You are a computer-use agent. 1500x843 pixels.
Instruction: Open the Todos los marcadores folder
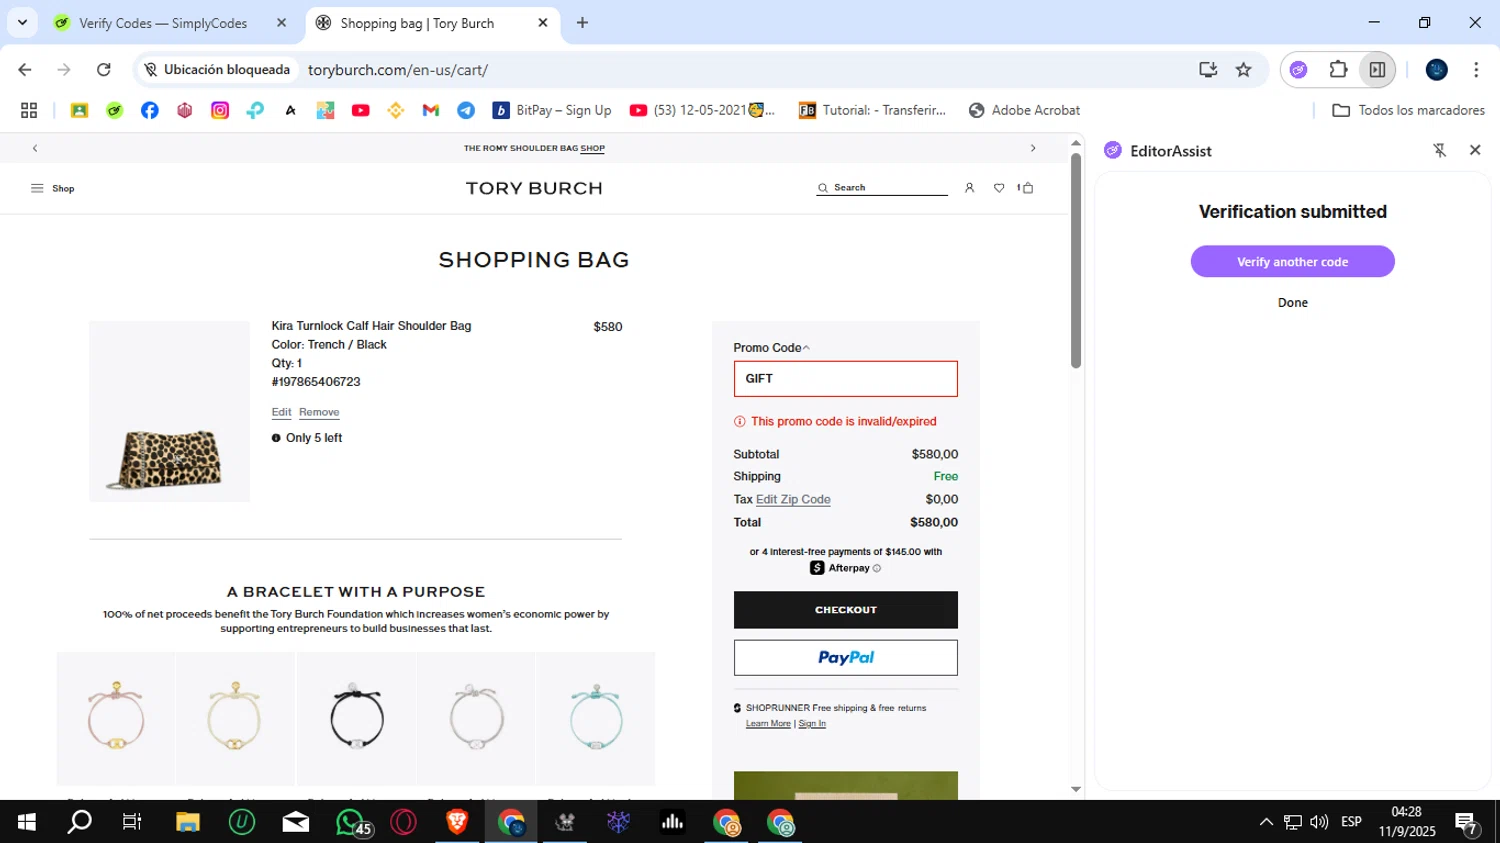coord(1408,110)
